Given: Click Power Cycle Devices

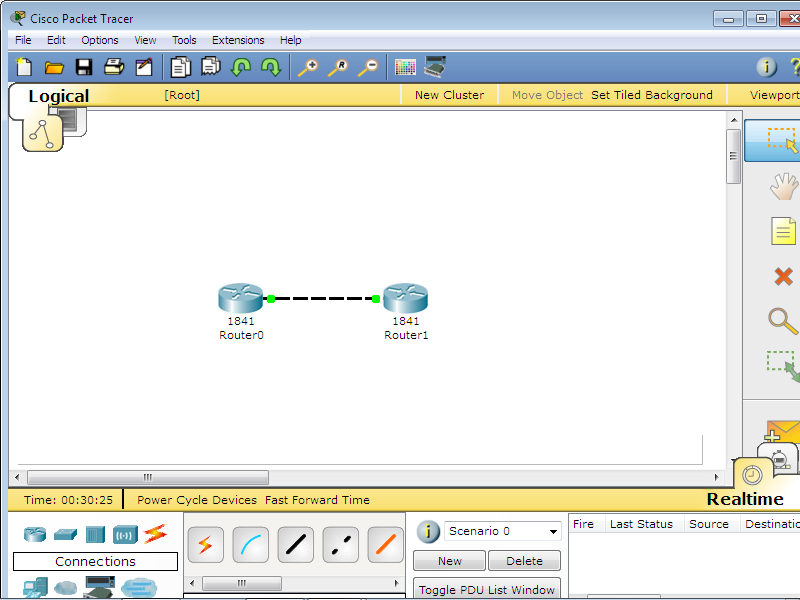Looking at the screenshot, I should [197, 500].
